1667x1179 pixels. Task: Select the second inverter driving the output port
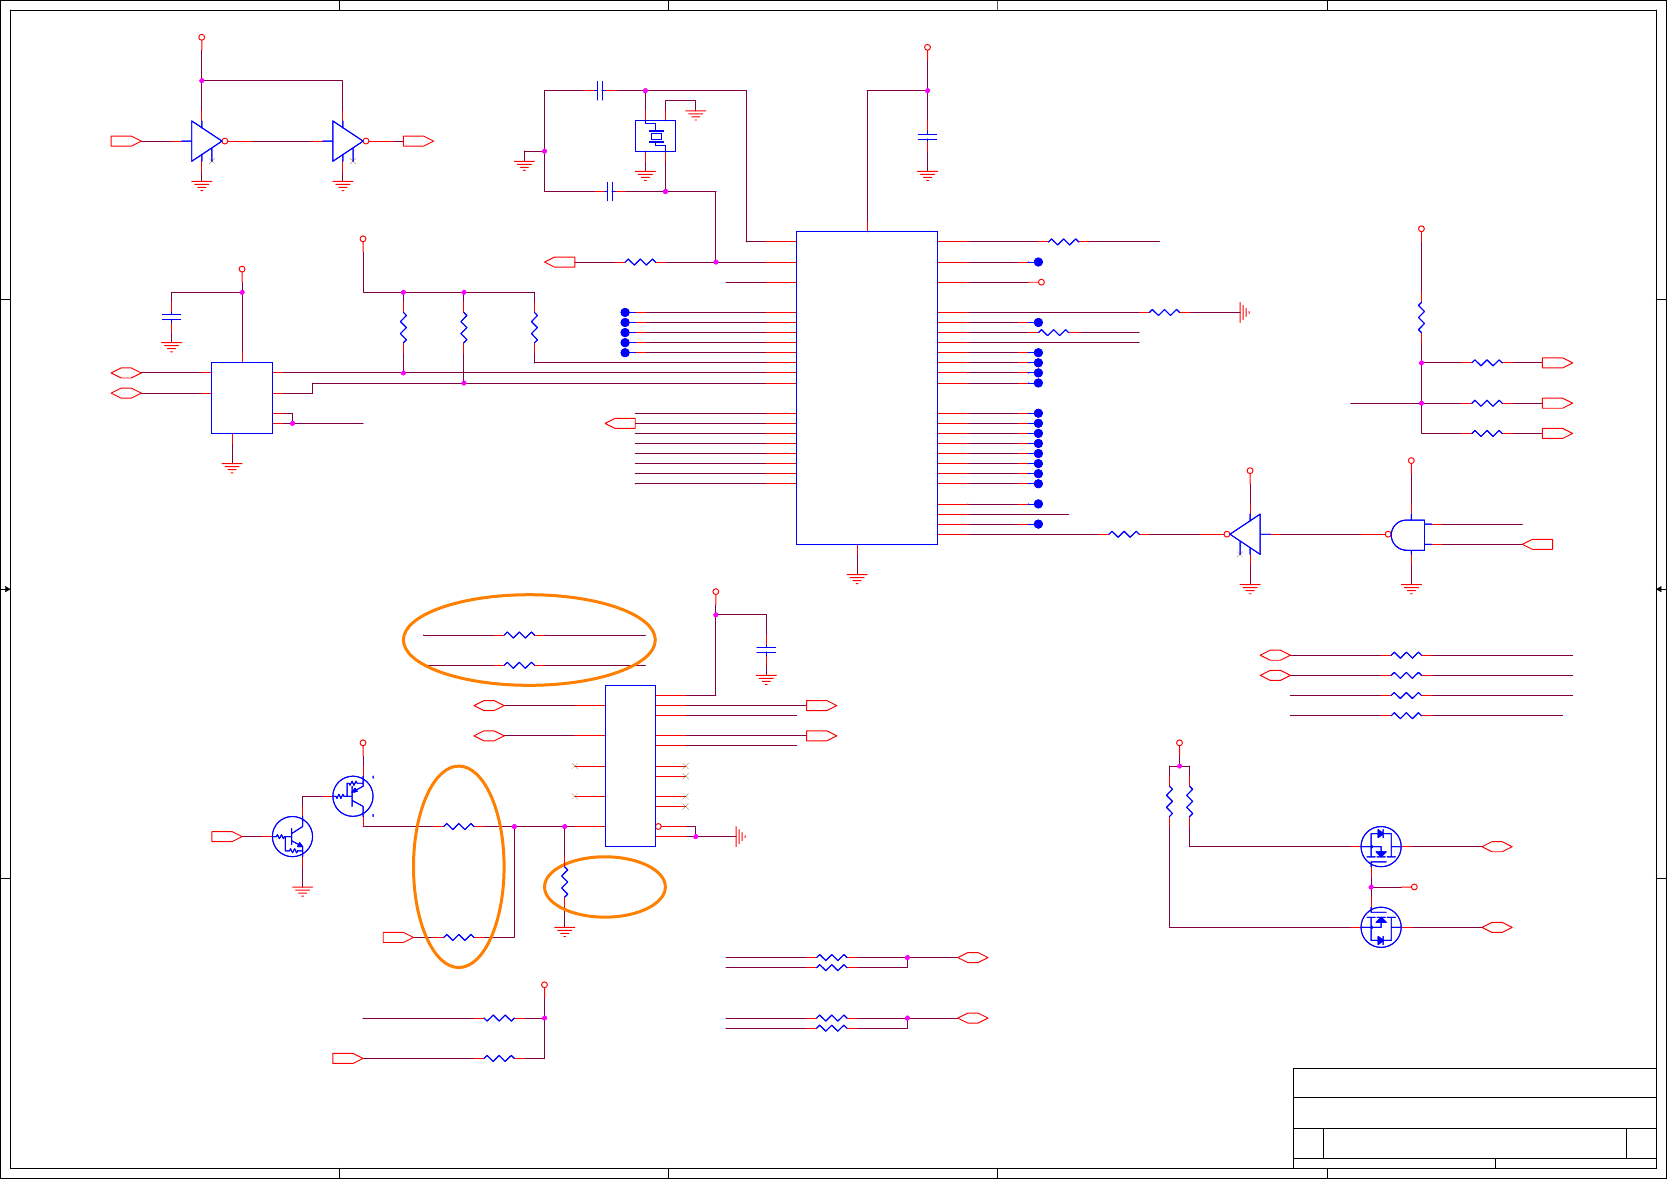tap(348, 141)
